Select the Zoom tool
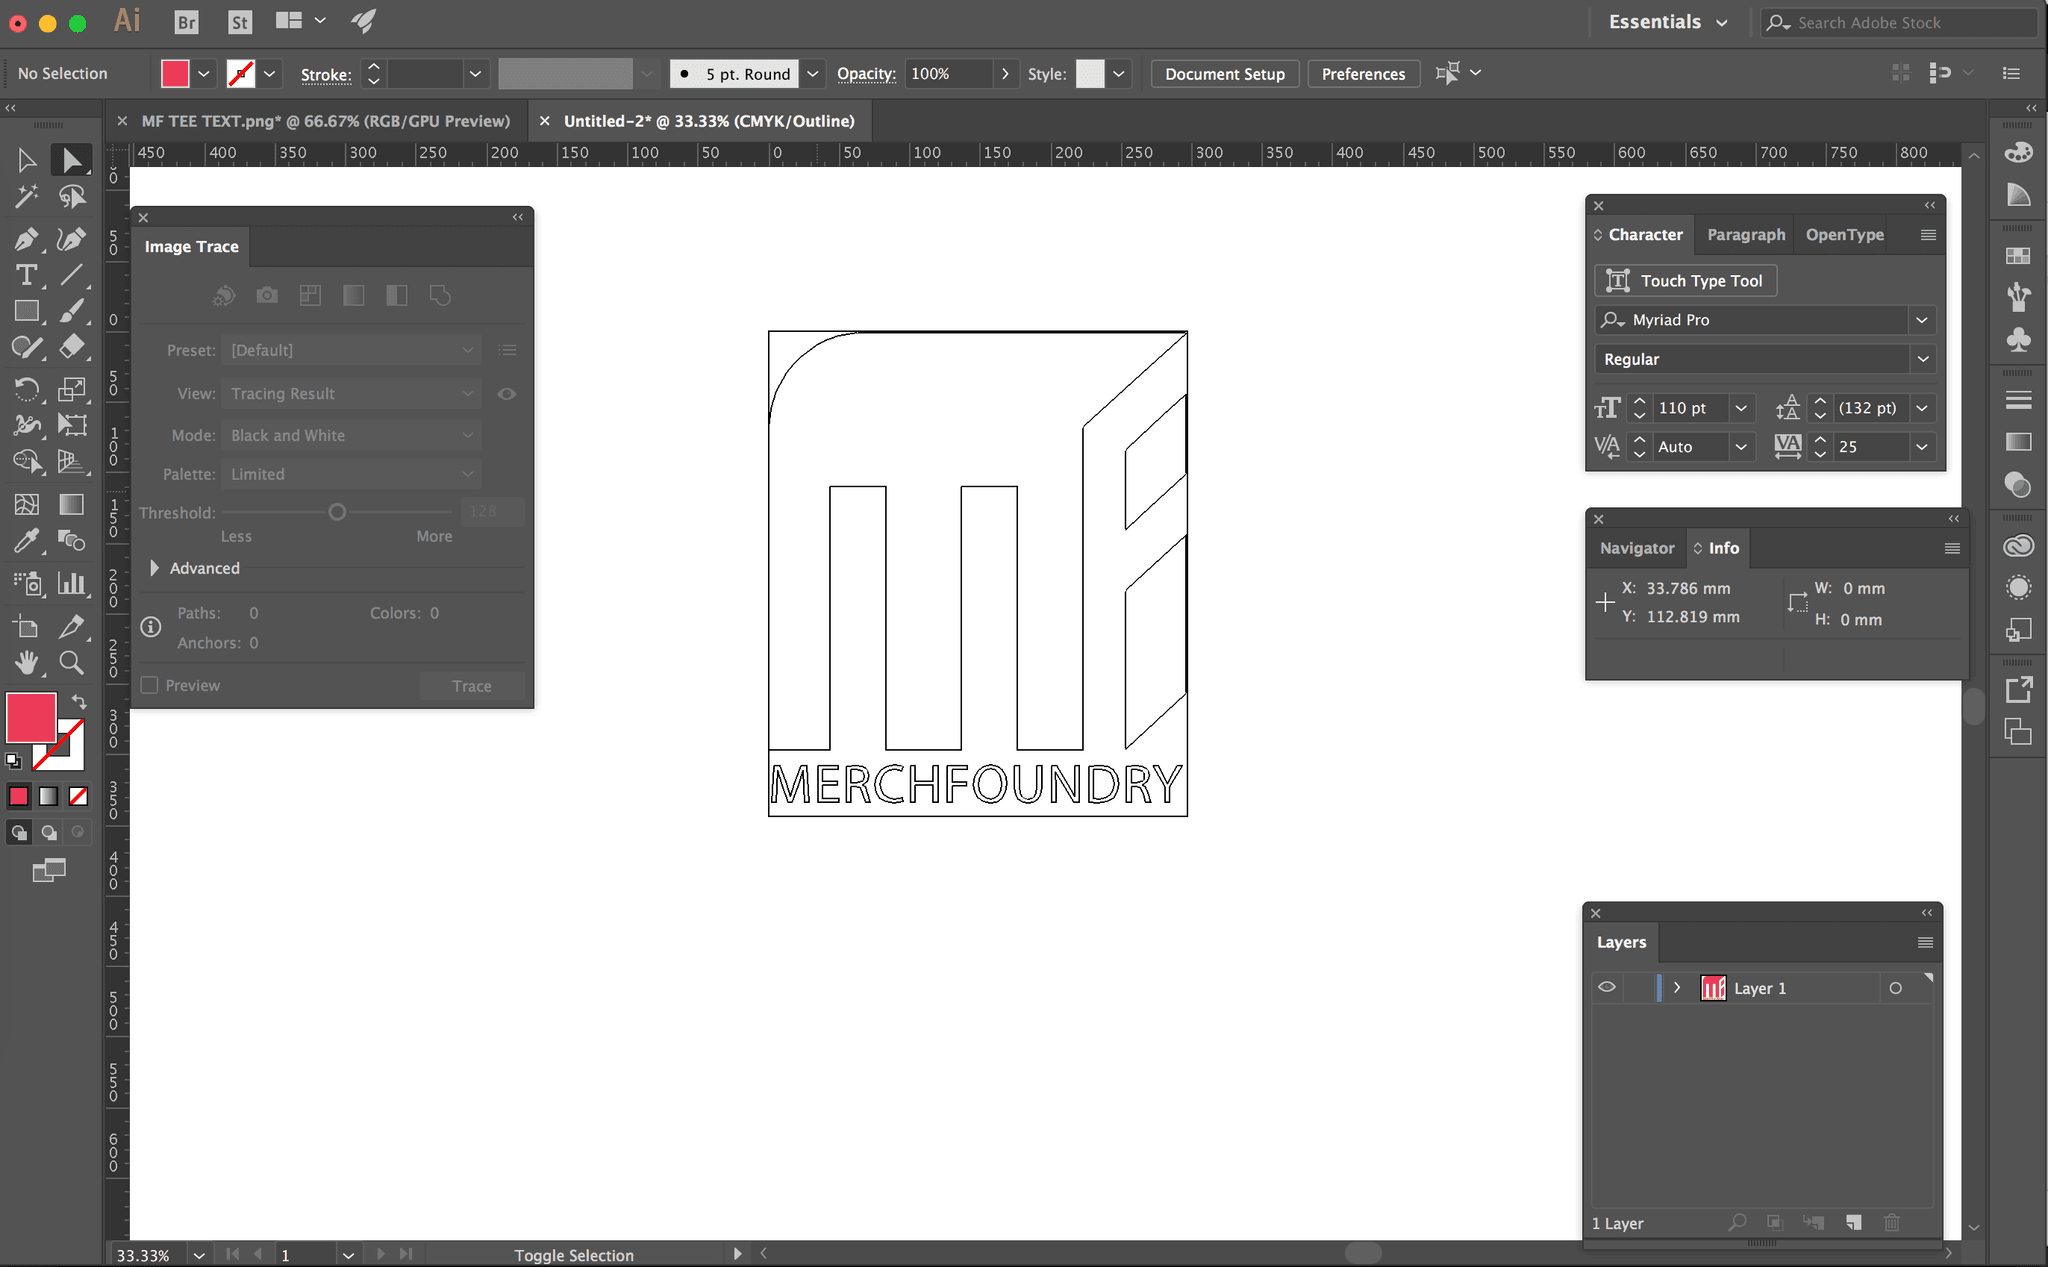Image resolution: width=2048 pixels, height=1267 pixels. [71, 662]
